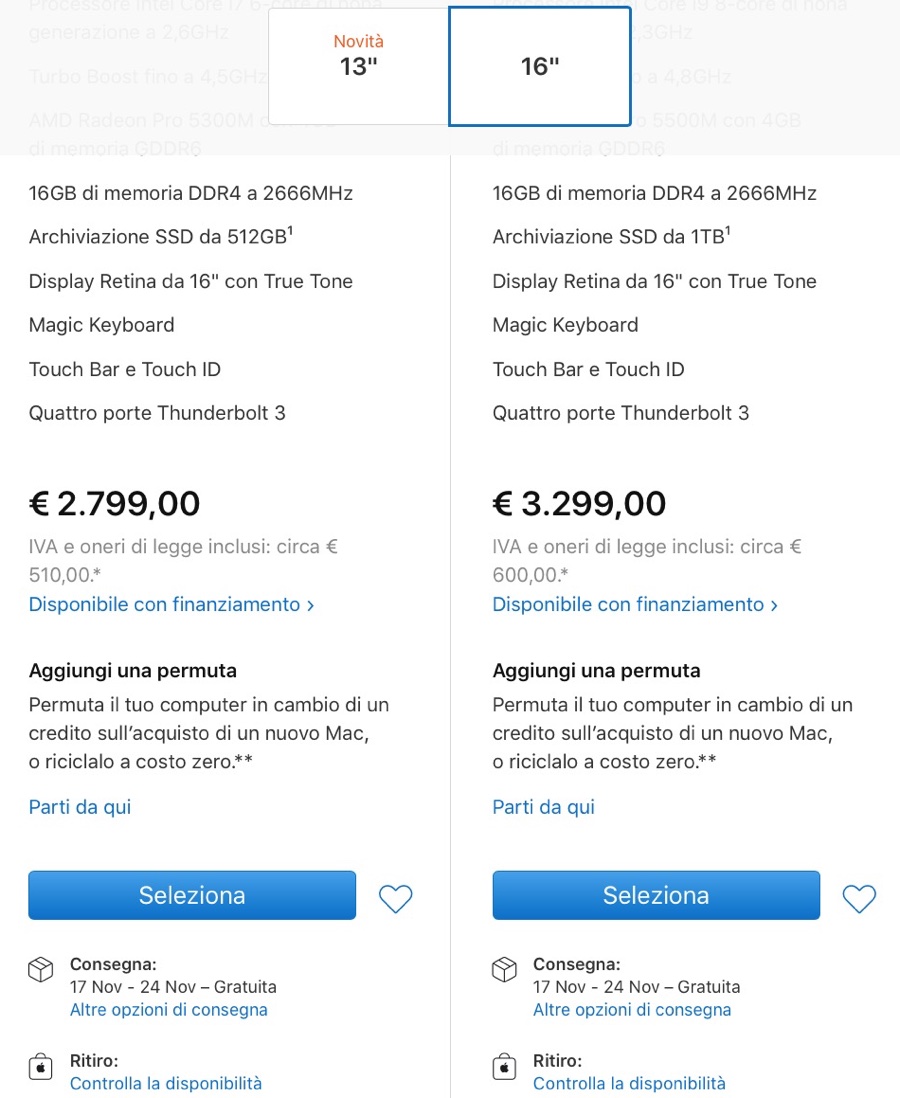Open Altre opzioni di consegna, left column

coord(169,1010)
